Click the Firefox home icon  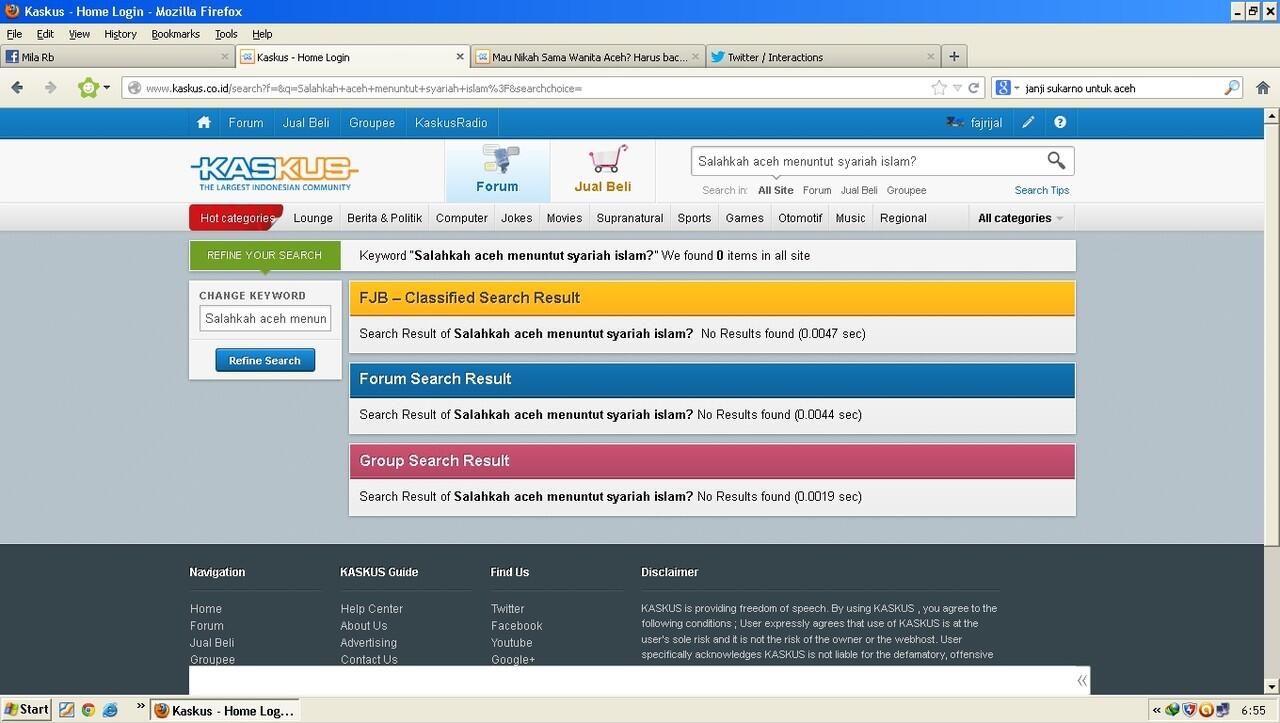coord(1263,88)
